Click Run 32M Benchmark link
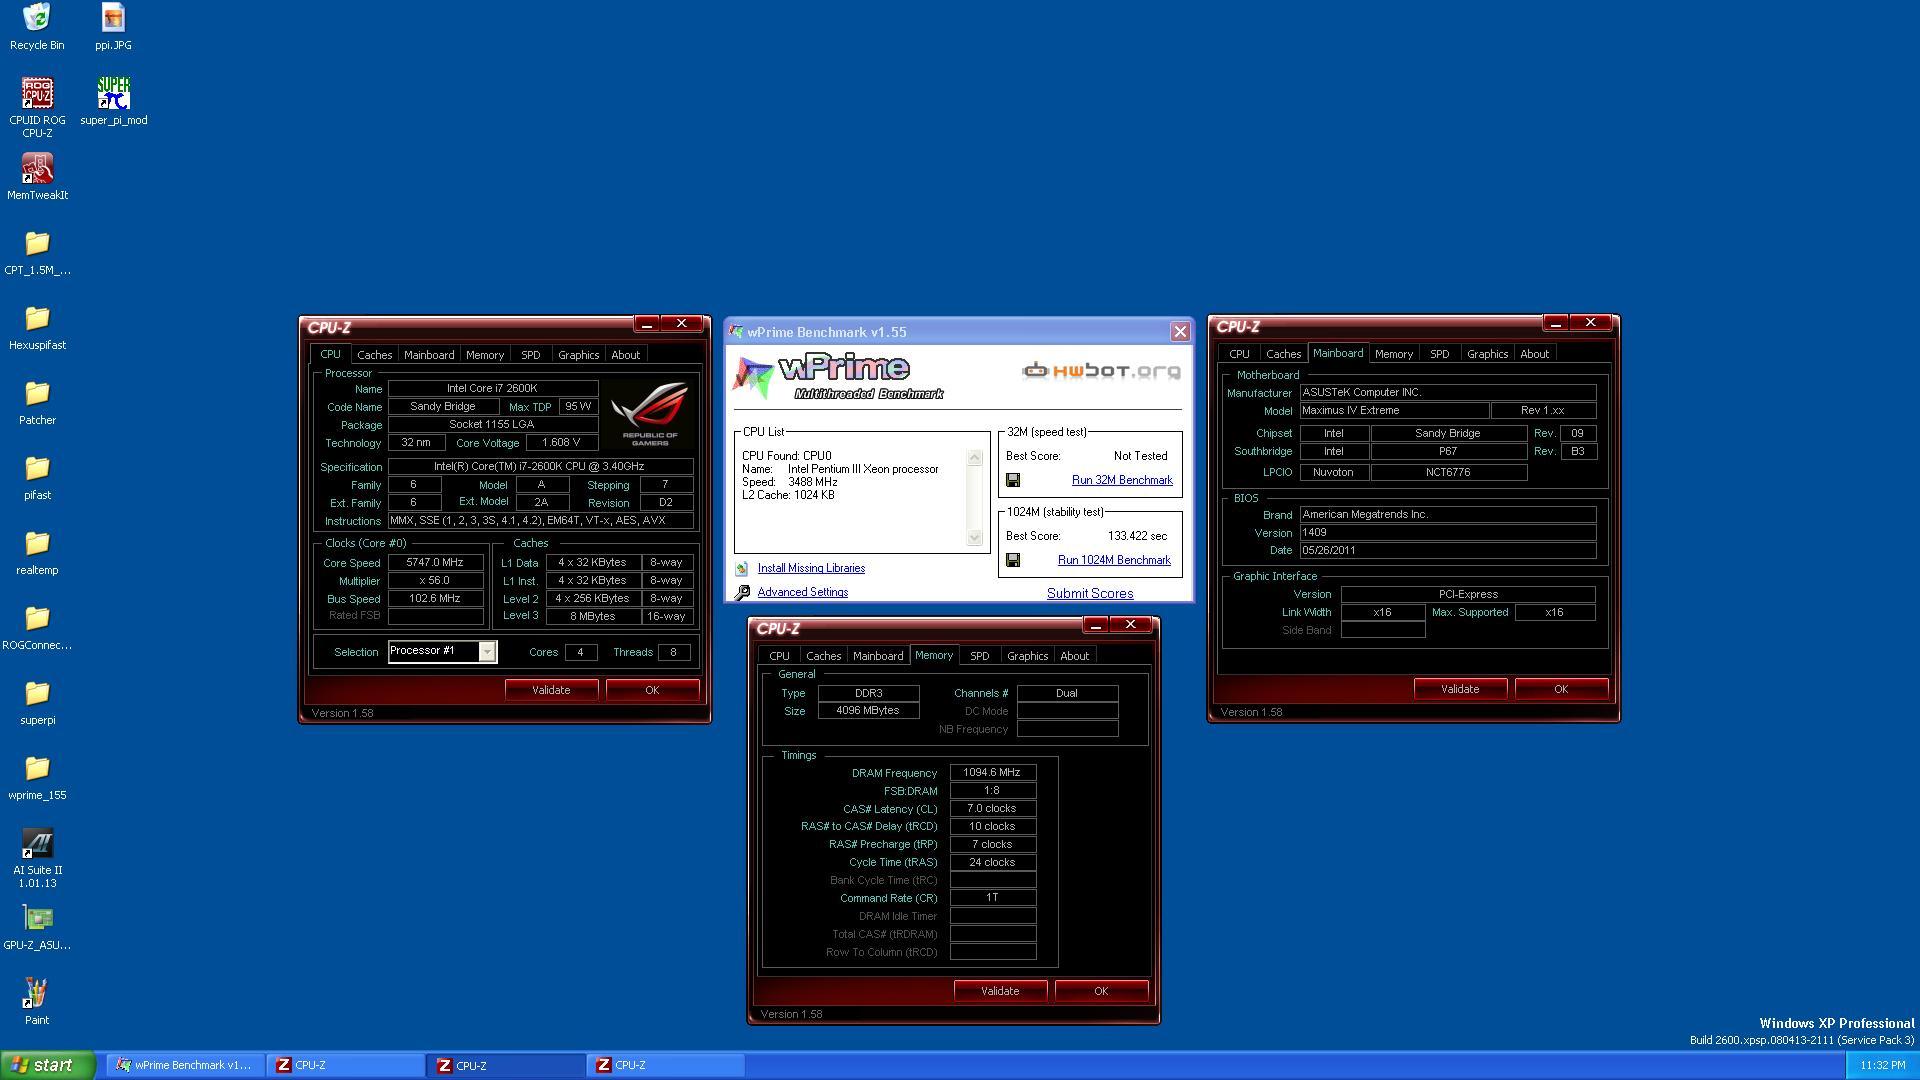The image size is (1920, 1080). [1122, 480]
